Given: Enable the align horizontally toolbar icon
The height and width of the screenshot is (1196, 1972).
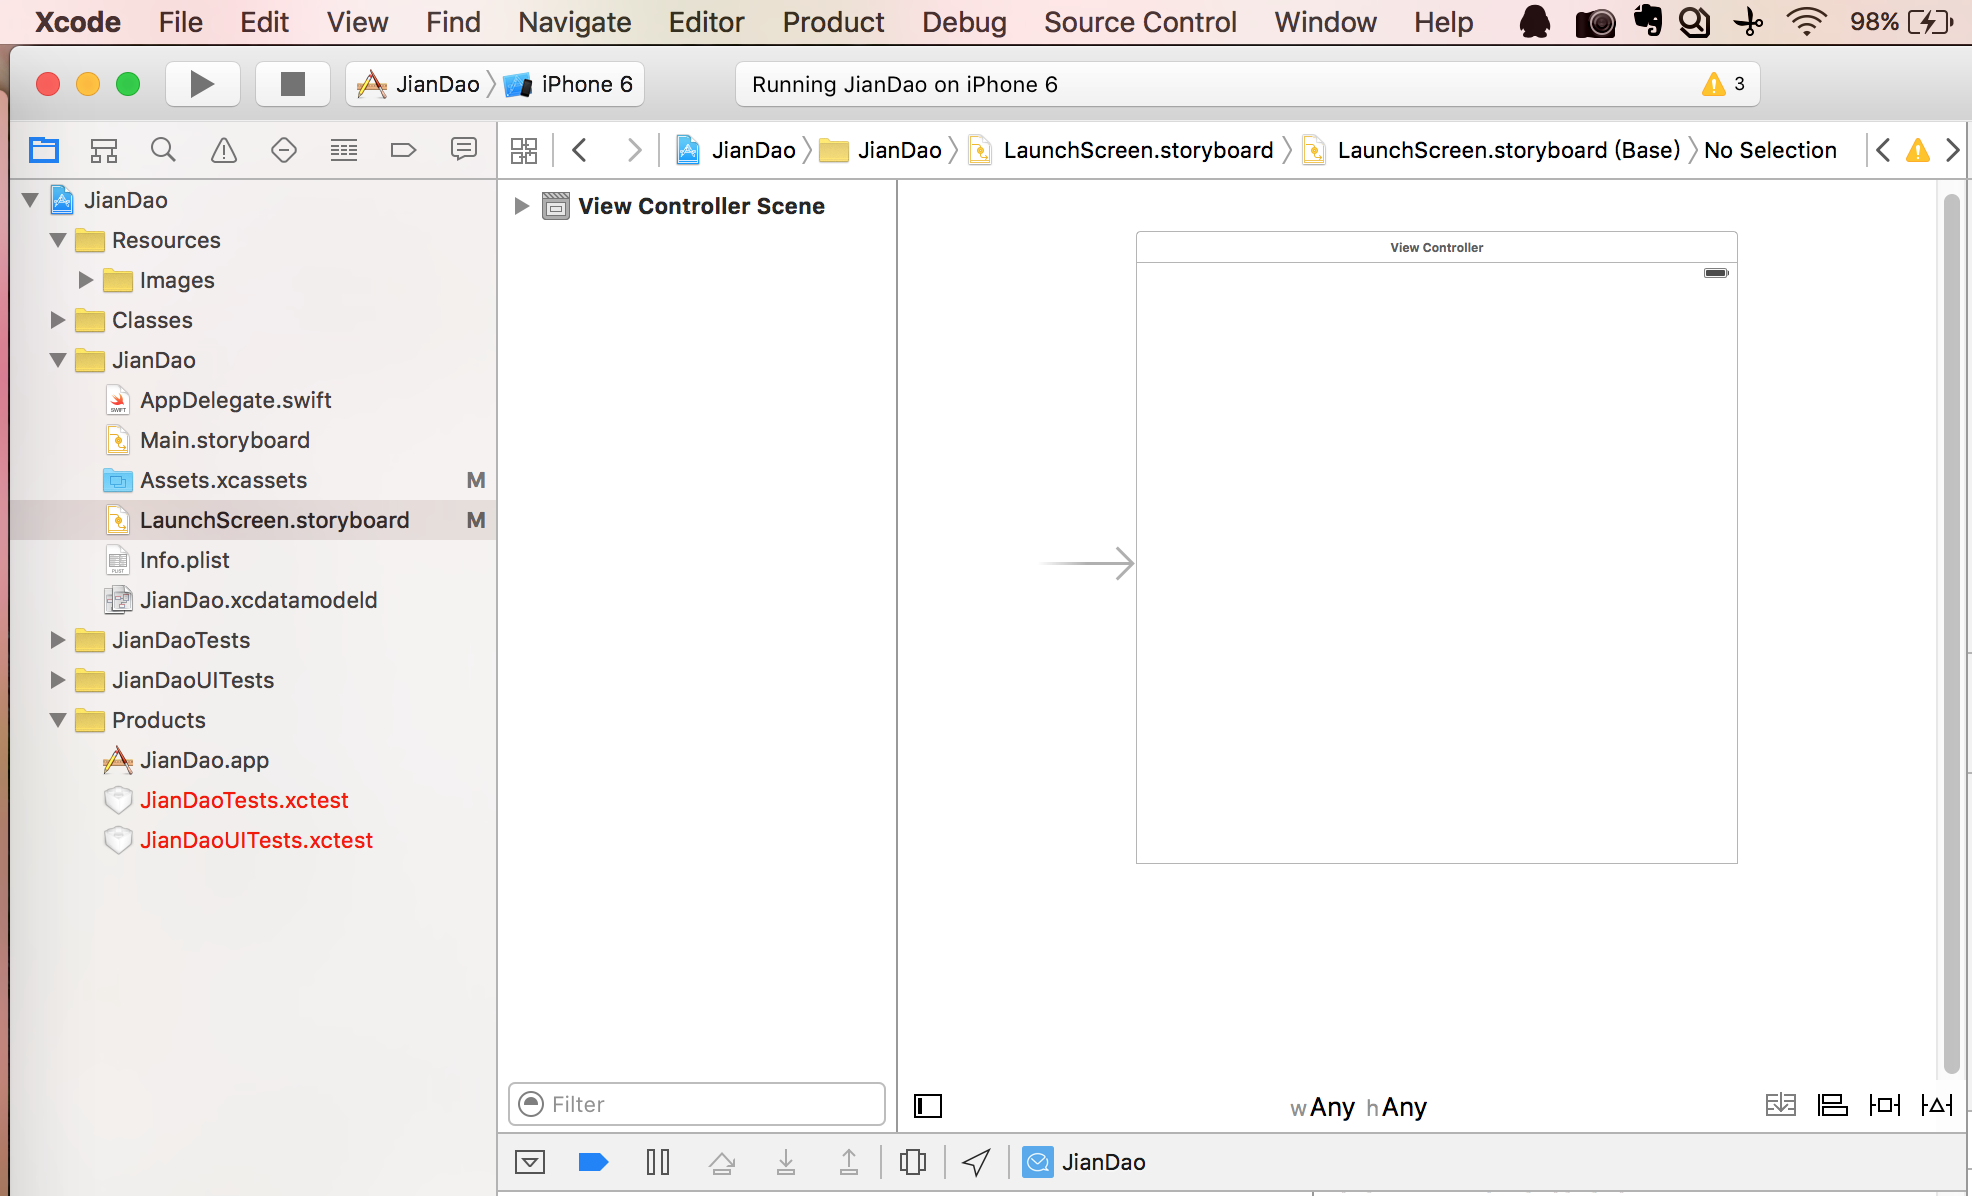Looking at the screenshot, I should 1835,1104.
